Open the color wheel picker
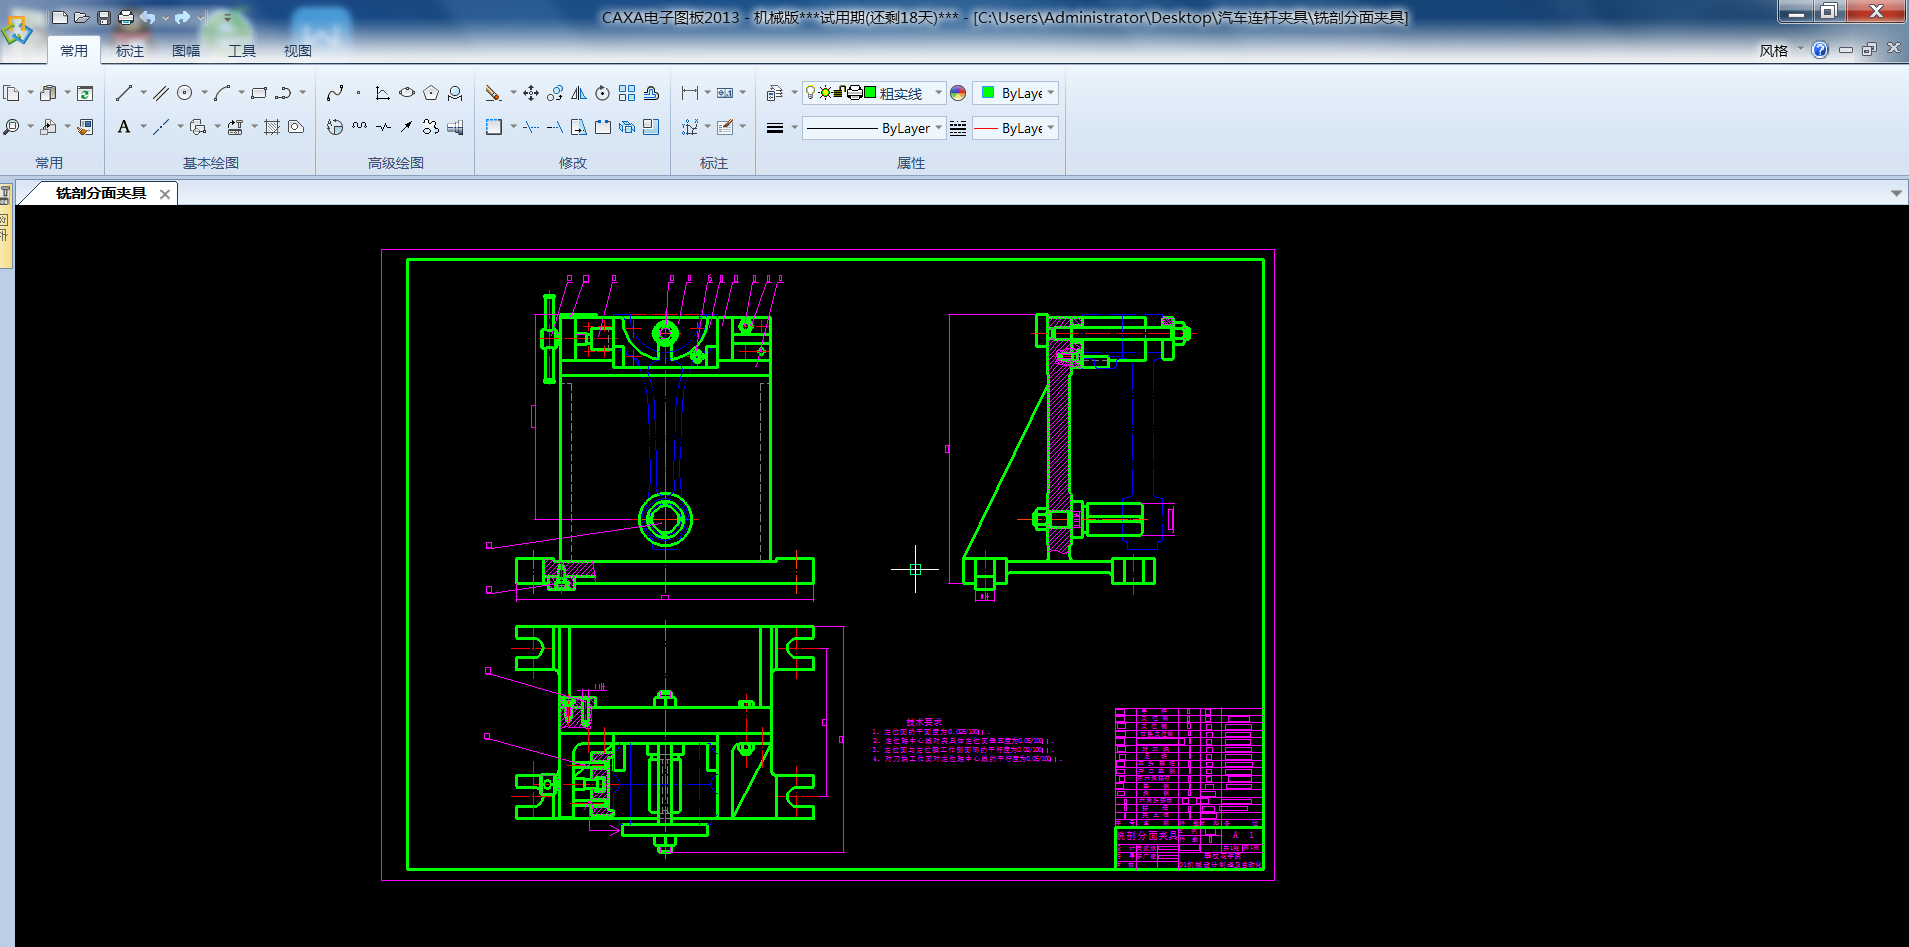The image size is (1909, 947). pyautogui.click(x=958, y=93)
